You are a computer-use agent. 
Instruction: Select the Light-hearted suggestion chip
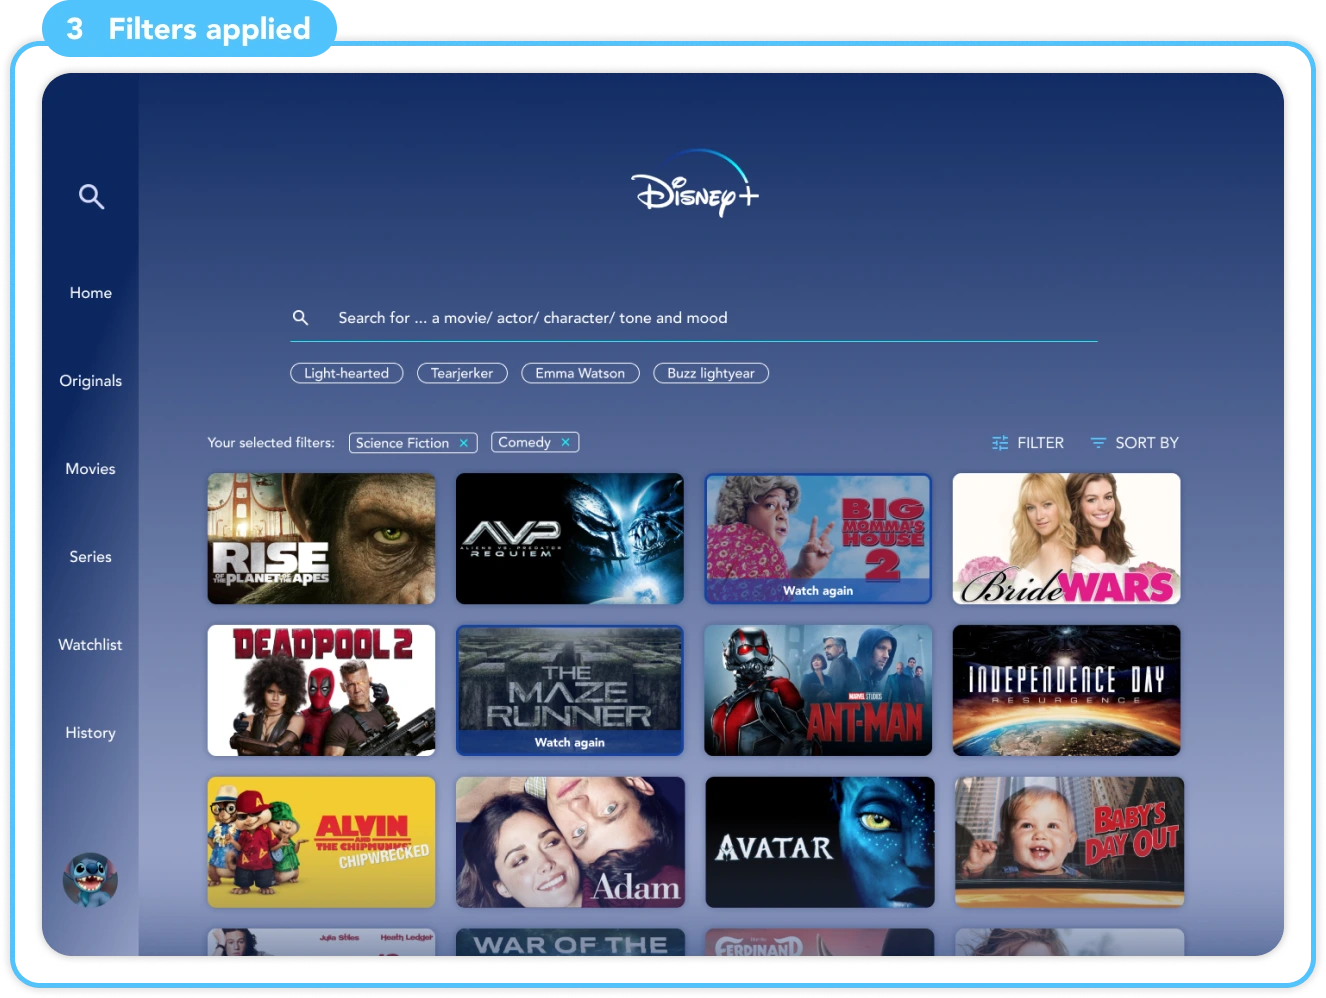pyautogui.click(x=346, y=373)
